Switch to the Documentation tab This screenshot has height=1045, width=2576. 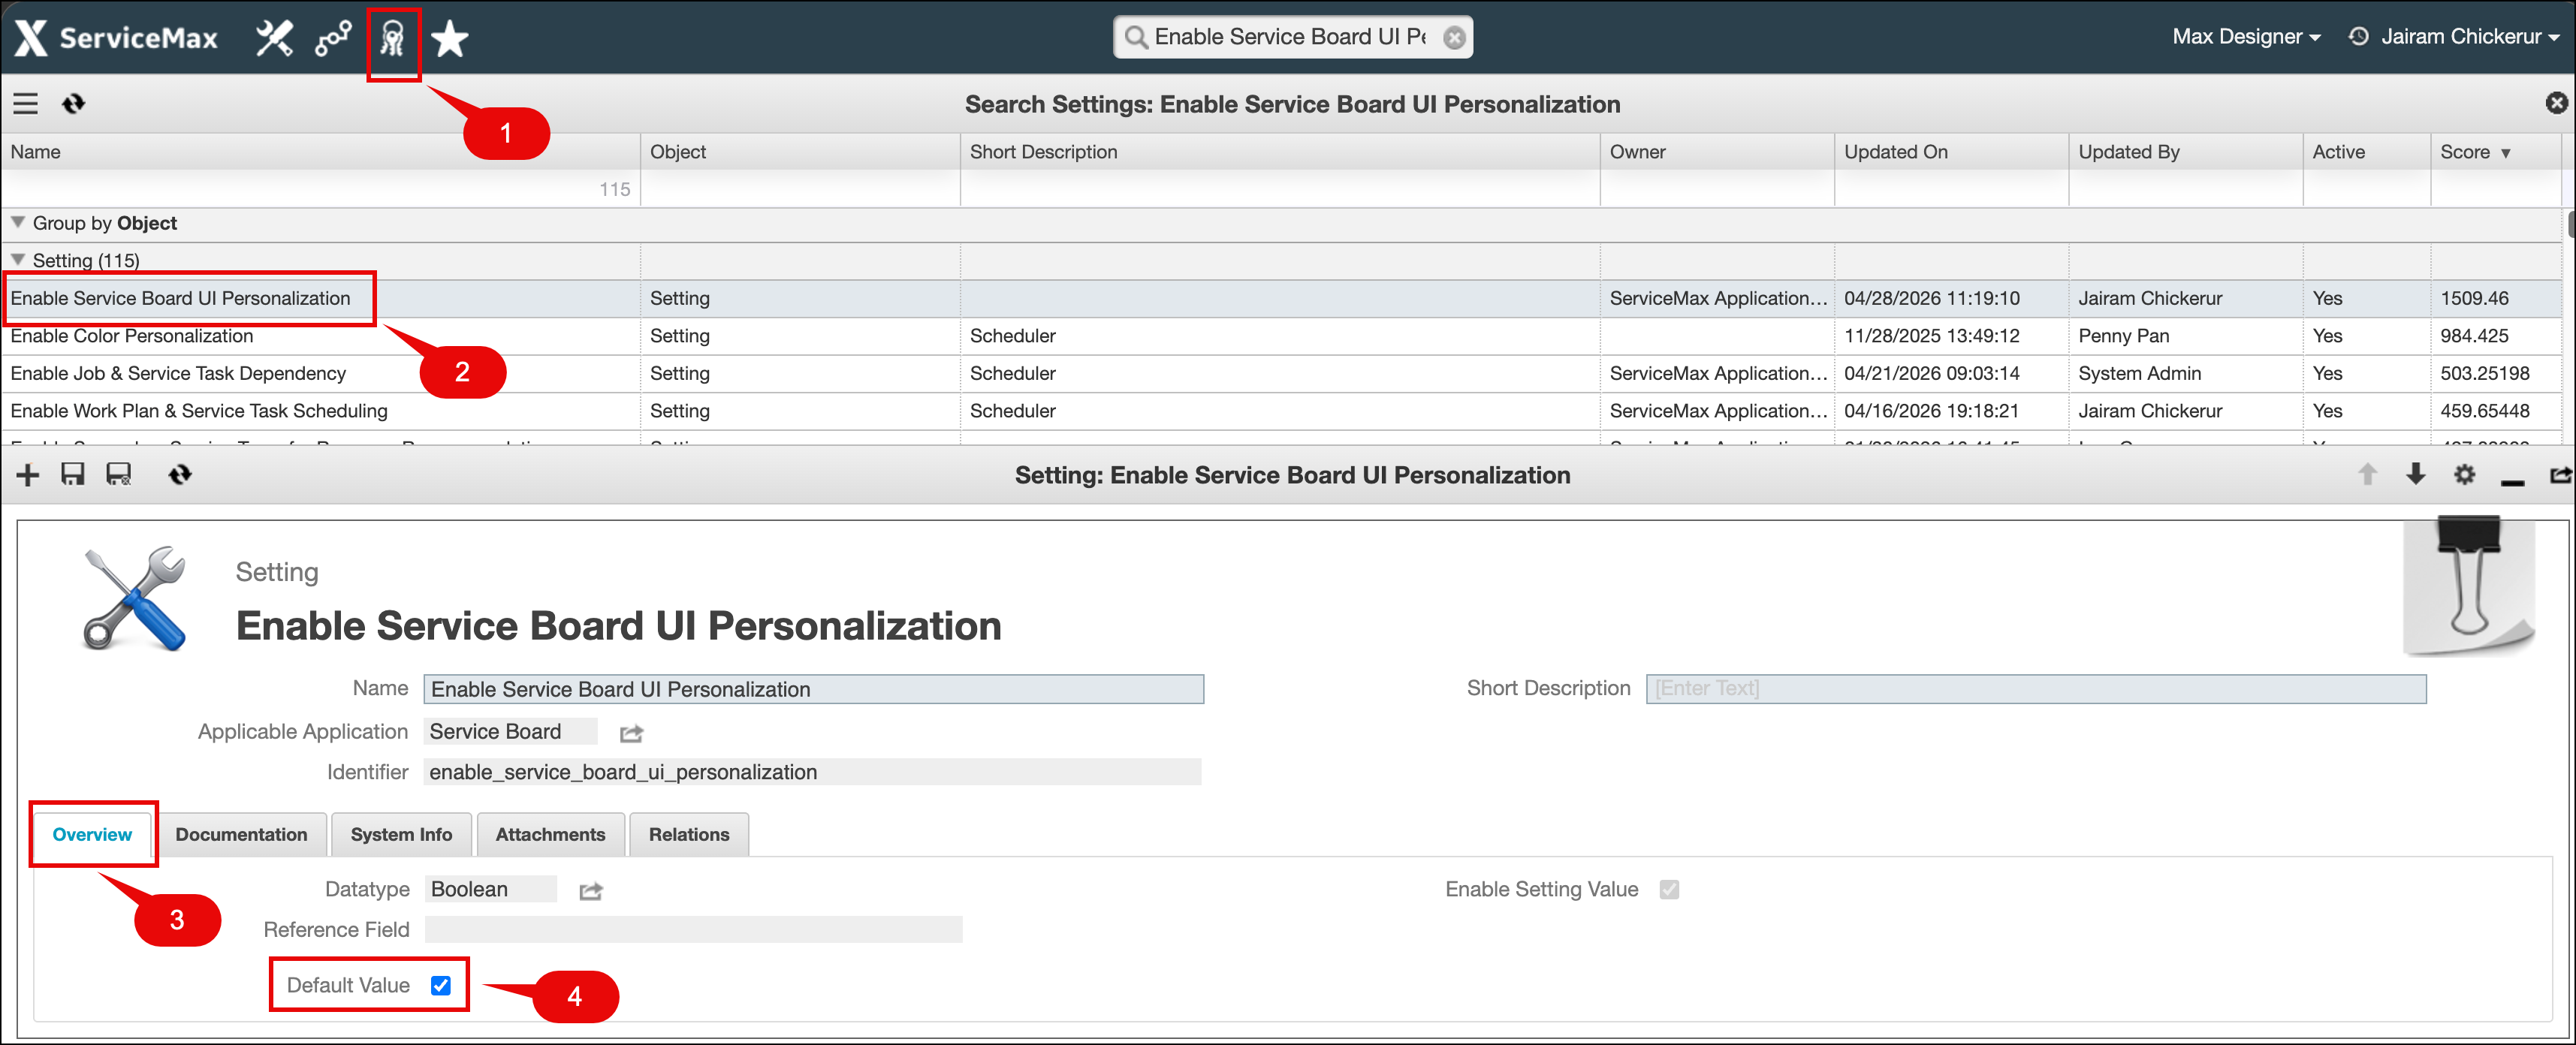pyautogui.click(x=241, y=834)
